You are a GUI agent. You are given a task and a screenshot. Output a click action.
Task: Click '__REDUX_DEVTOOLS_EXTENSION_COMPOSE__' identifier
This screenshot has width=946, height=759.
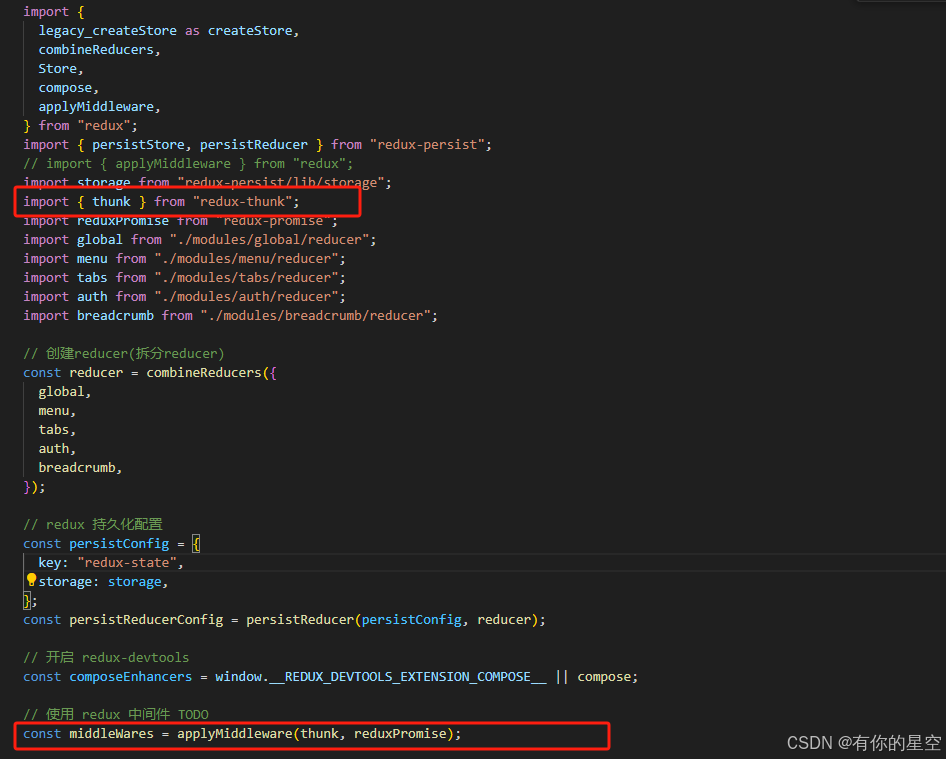[x=408, y=677]
